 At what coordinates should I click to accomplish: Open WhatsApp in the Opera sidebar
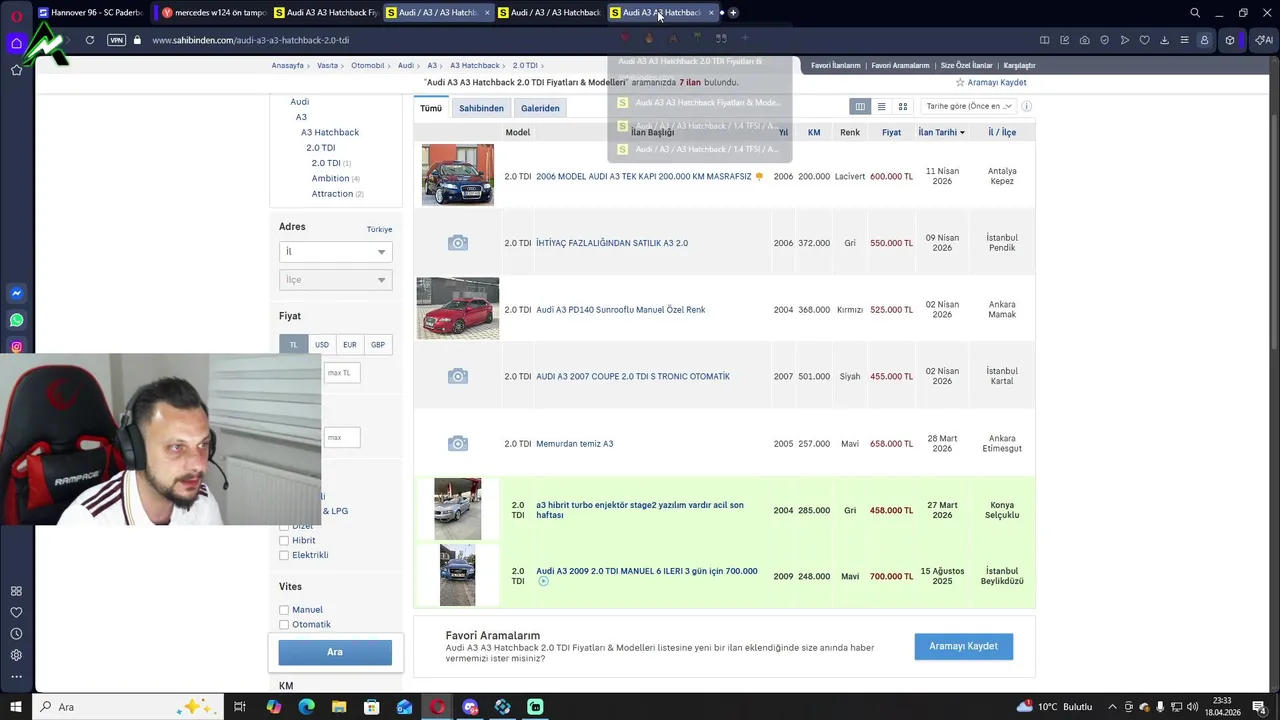tap(16, 320)
